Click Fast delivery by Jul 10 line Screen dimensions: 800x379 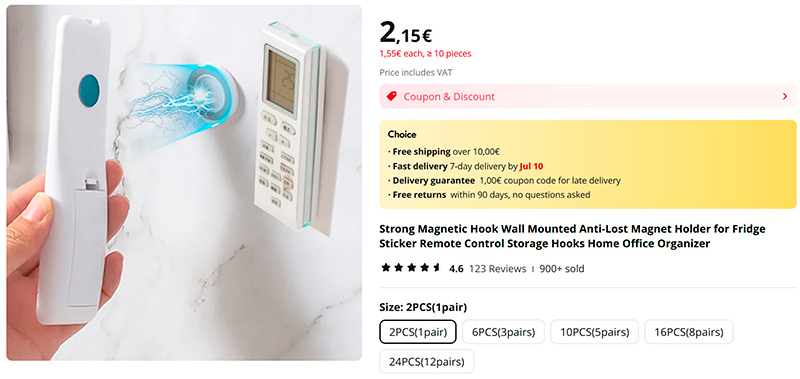[466, 166]
